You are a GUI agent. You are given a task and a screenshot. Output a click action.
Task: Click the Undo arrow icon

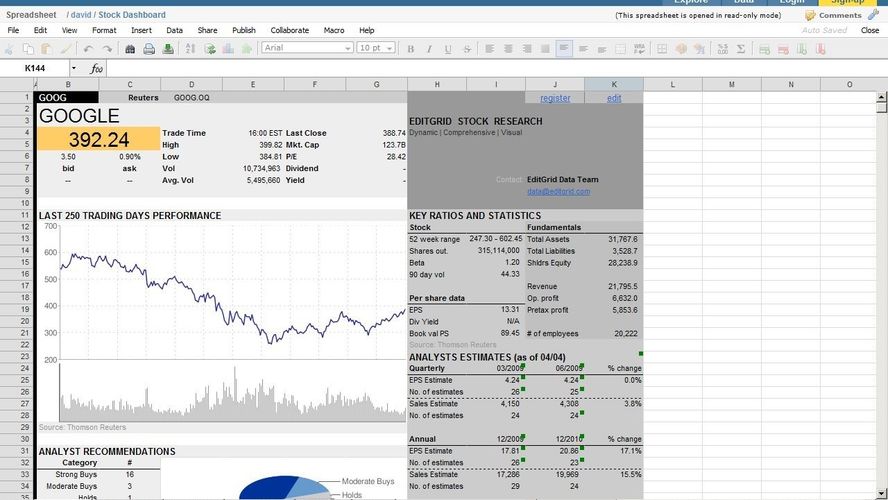pos(88,49)
